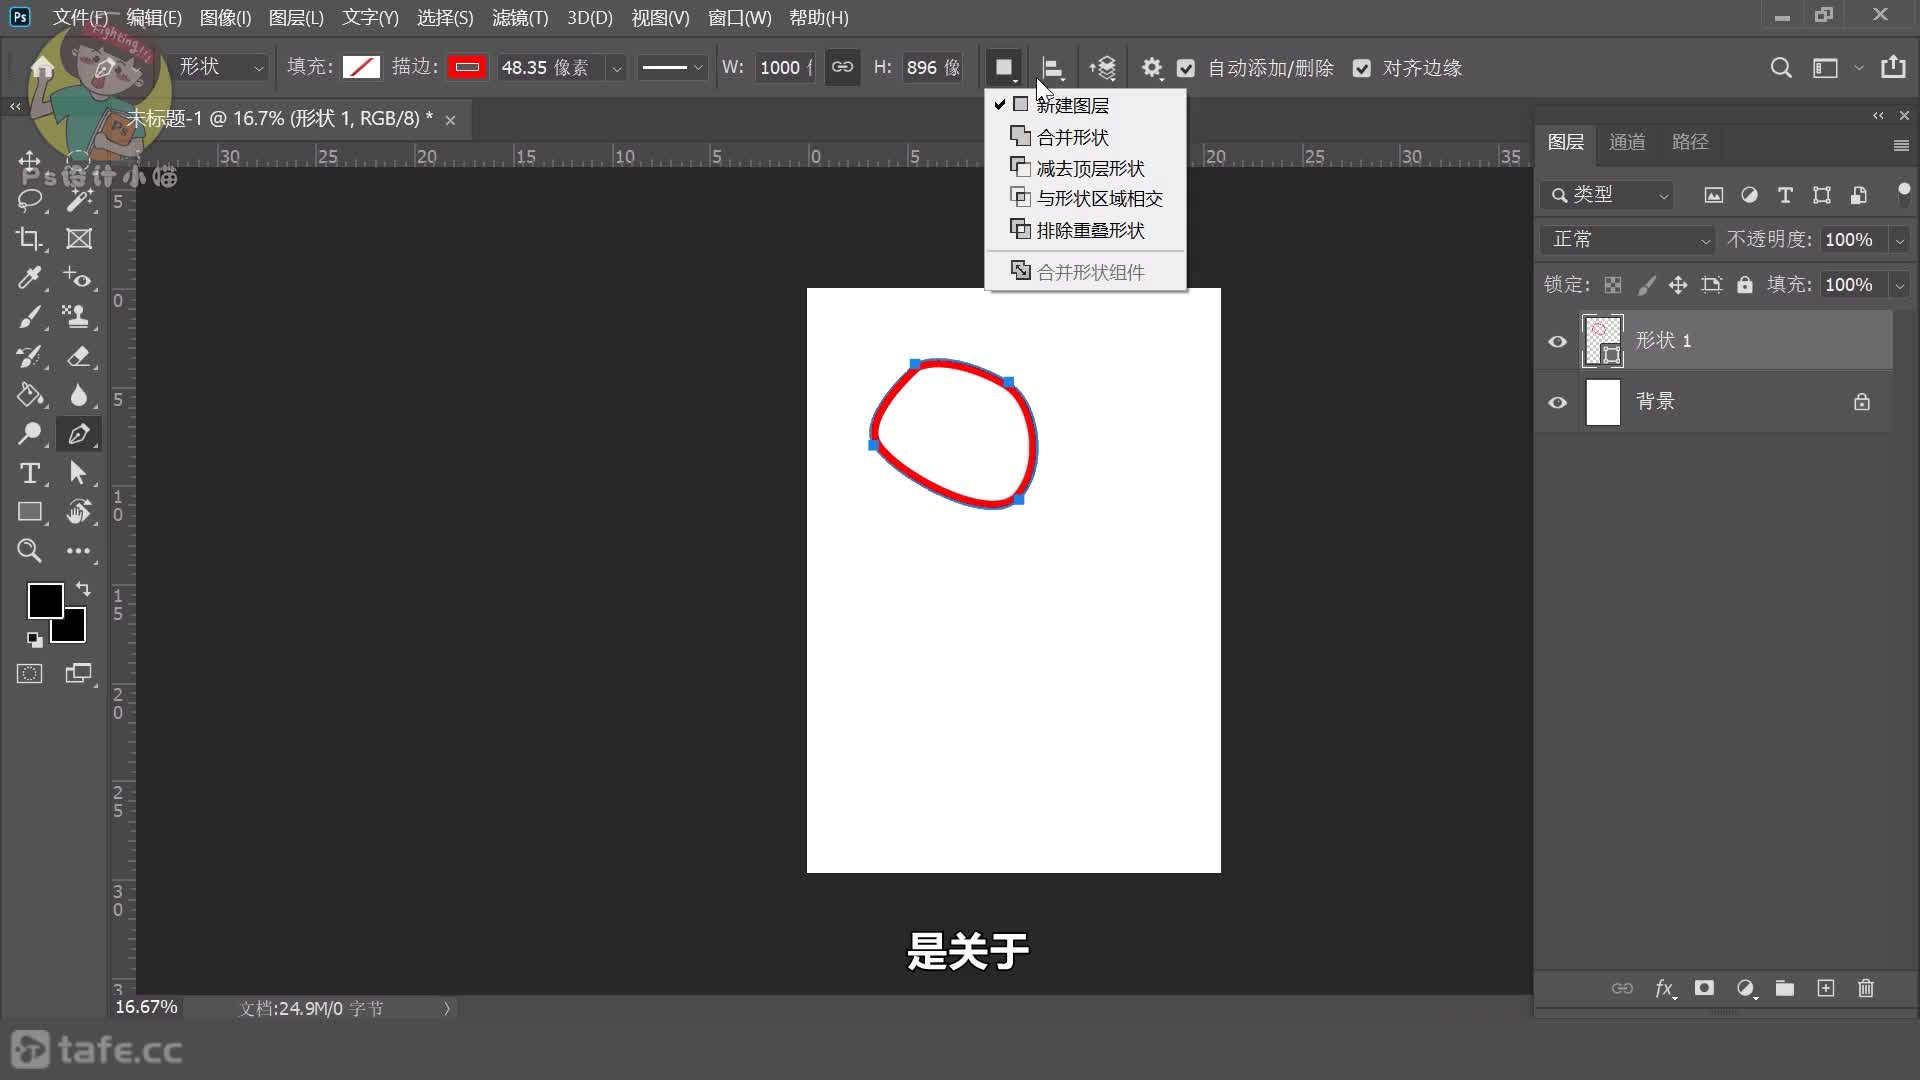Select the Lasso tool
Viewport: 1920px width, 1080px height.
29,200
